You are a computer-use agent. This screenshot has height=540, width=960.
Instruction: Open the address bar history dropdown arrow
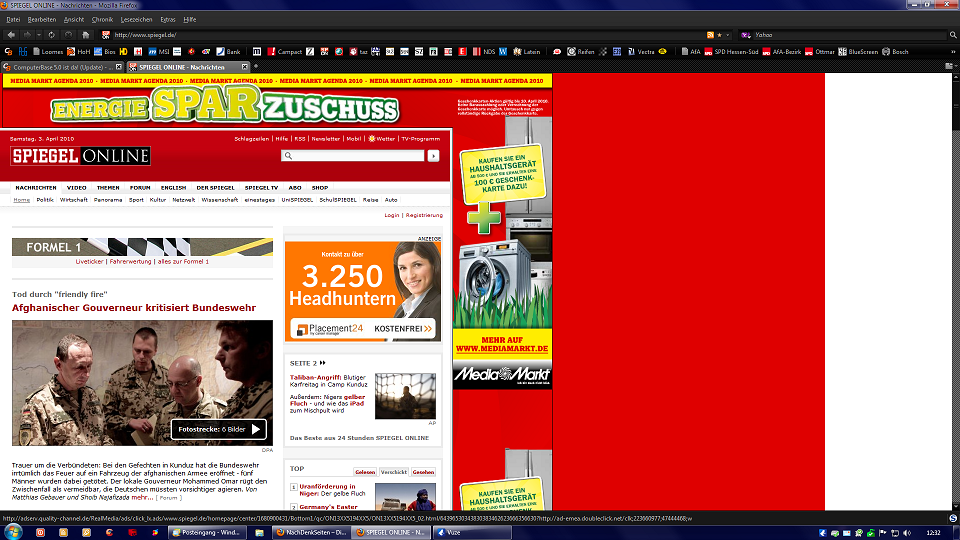727,35
